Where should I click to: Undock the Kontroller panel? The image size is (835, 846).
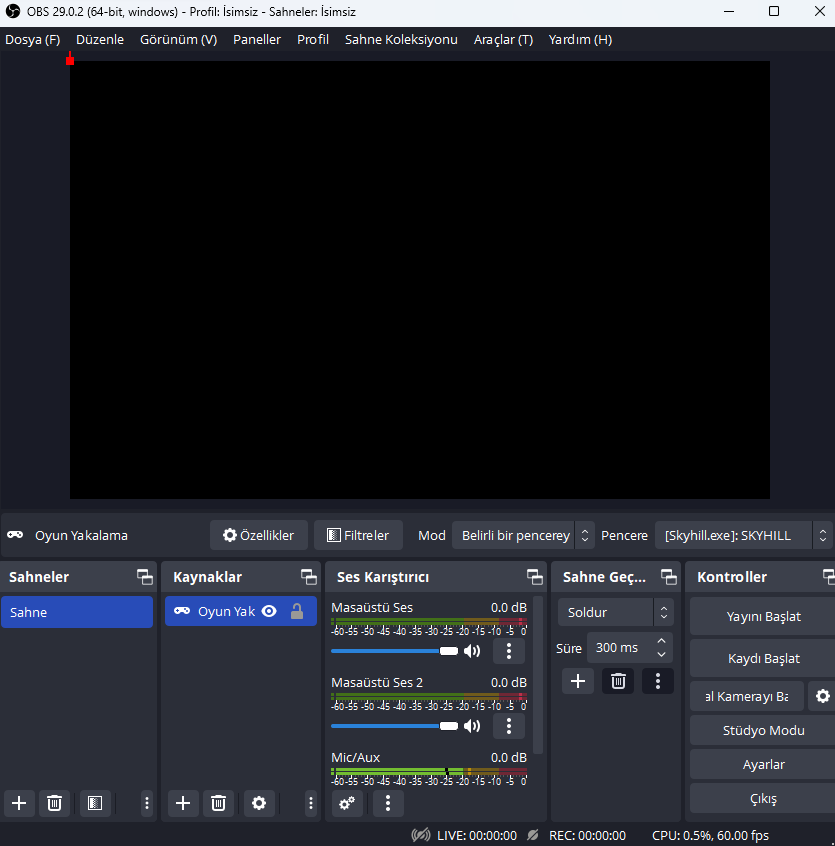(829, 577)
